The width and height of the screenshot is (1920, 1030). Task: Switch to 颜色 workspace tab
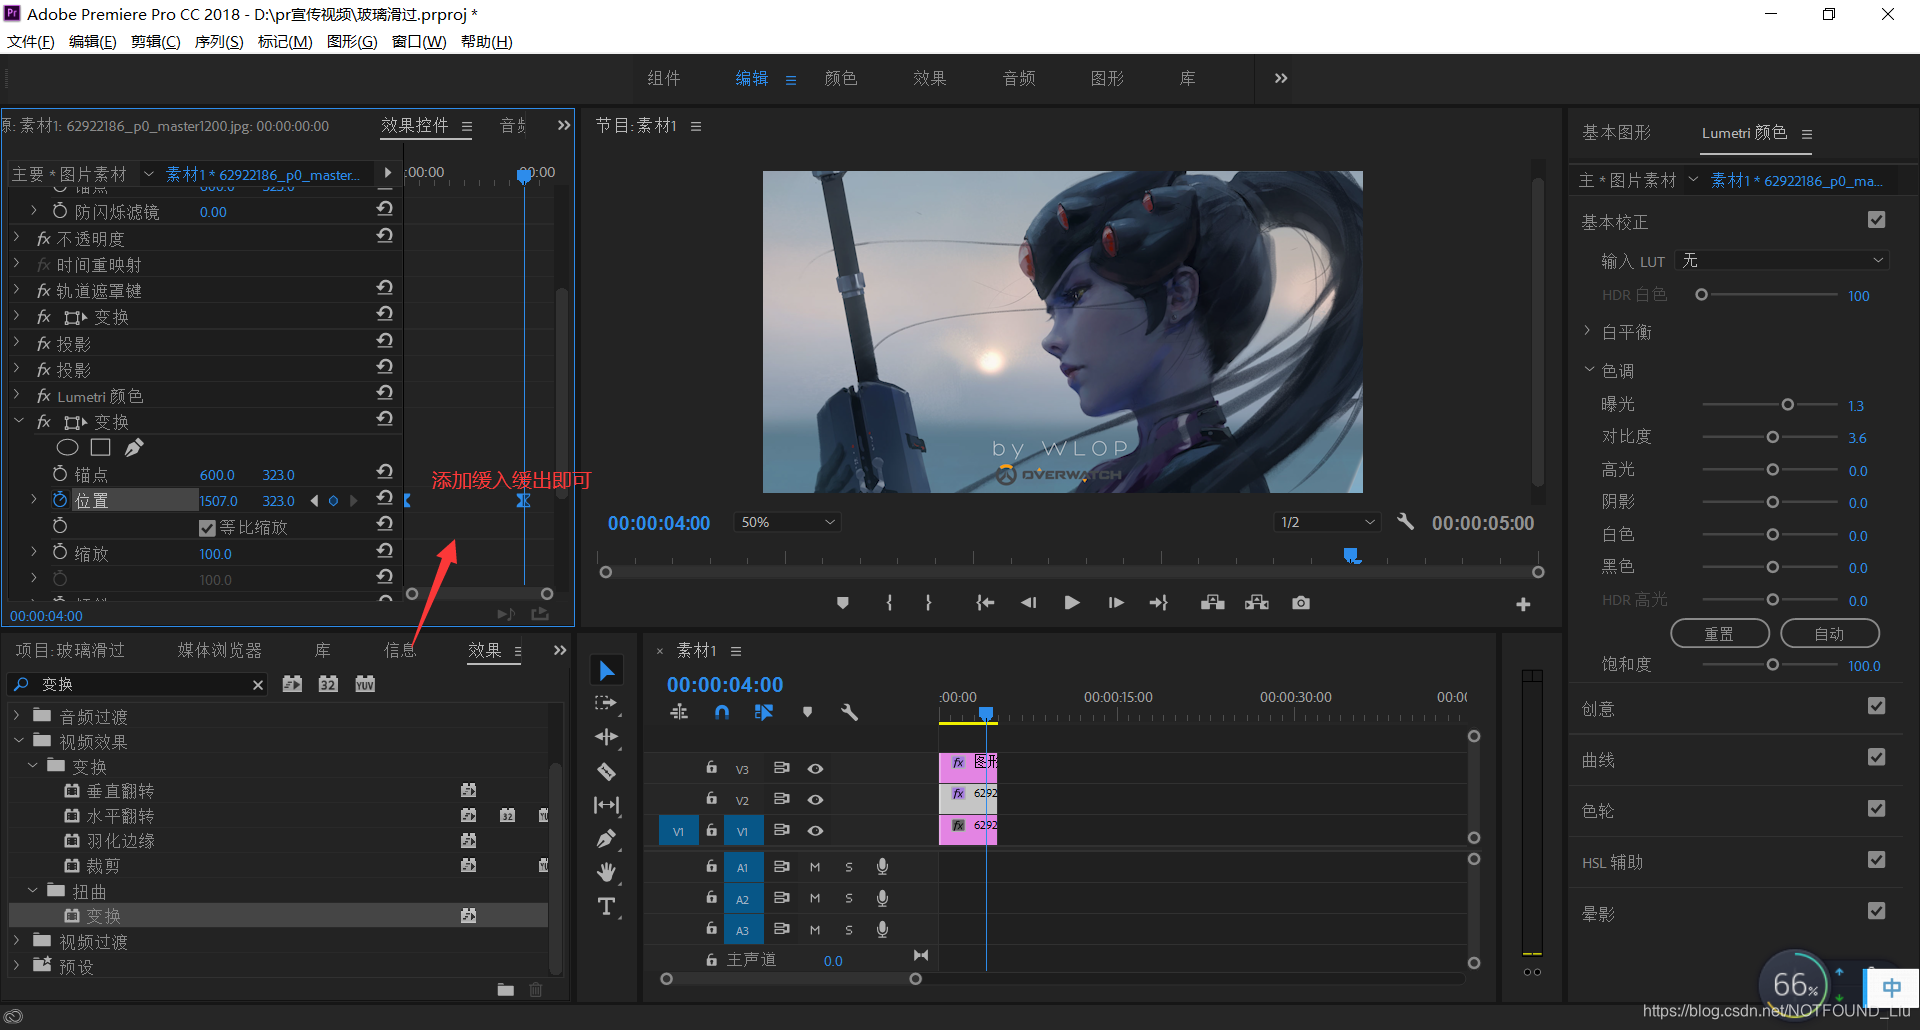point(841,78)
